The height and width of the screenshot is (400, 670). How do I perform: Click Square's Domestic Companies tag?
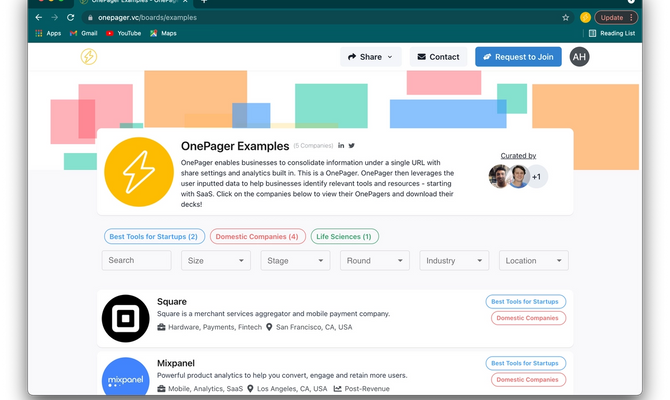[528, 318]
